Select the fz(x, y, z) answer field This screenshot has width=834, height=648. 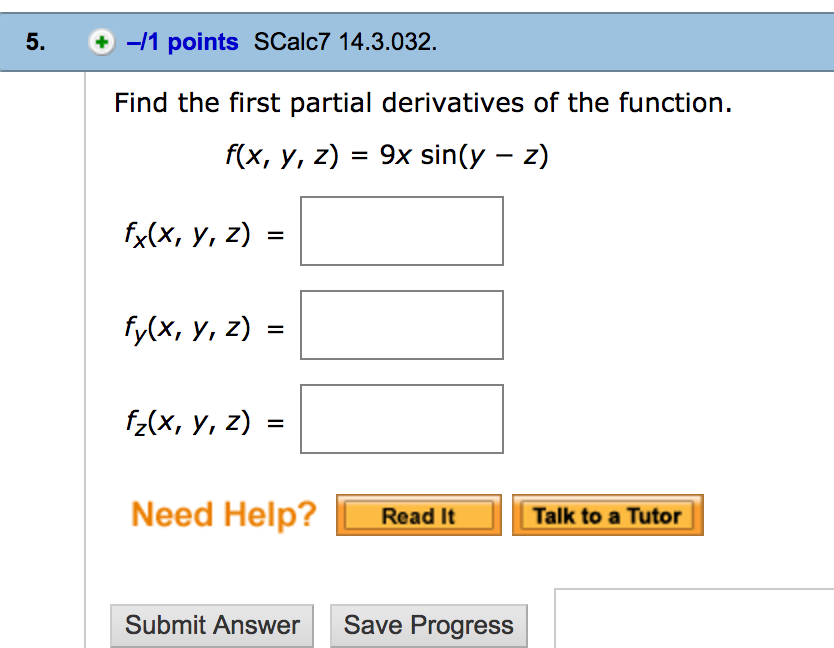tap(401, 418)
